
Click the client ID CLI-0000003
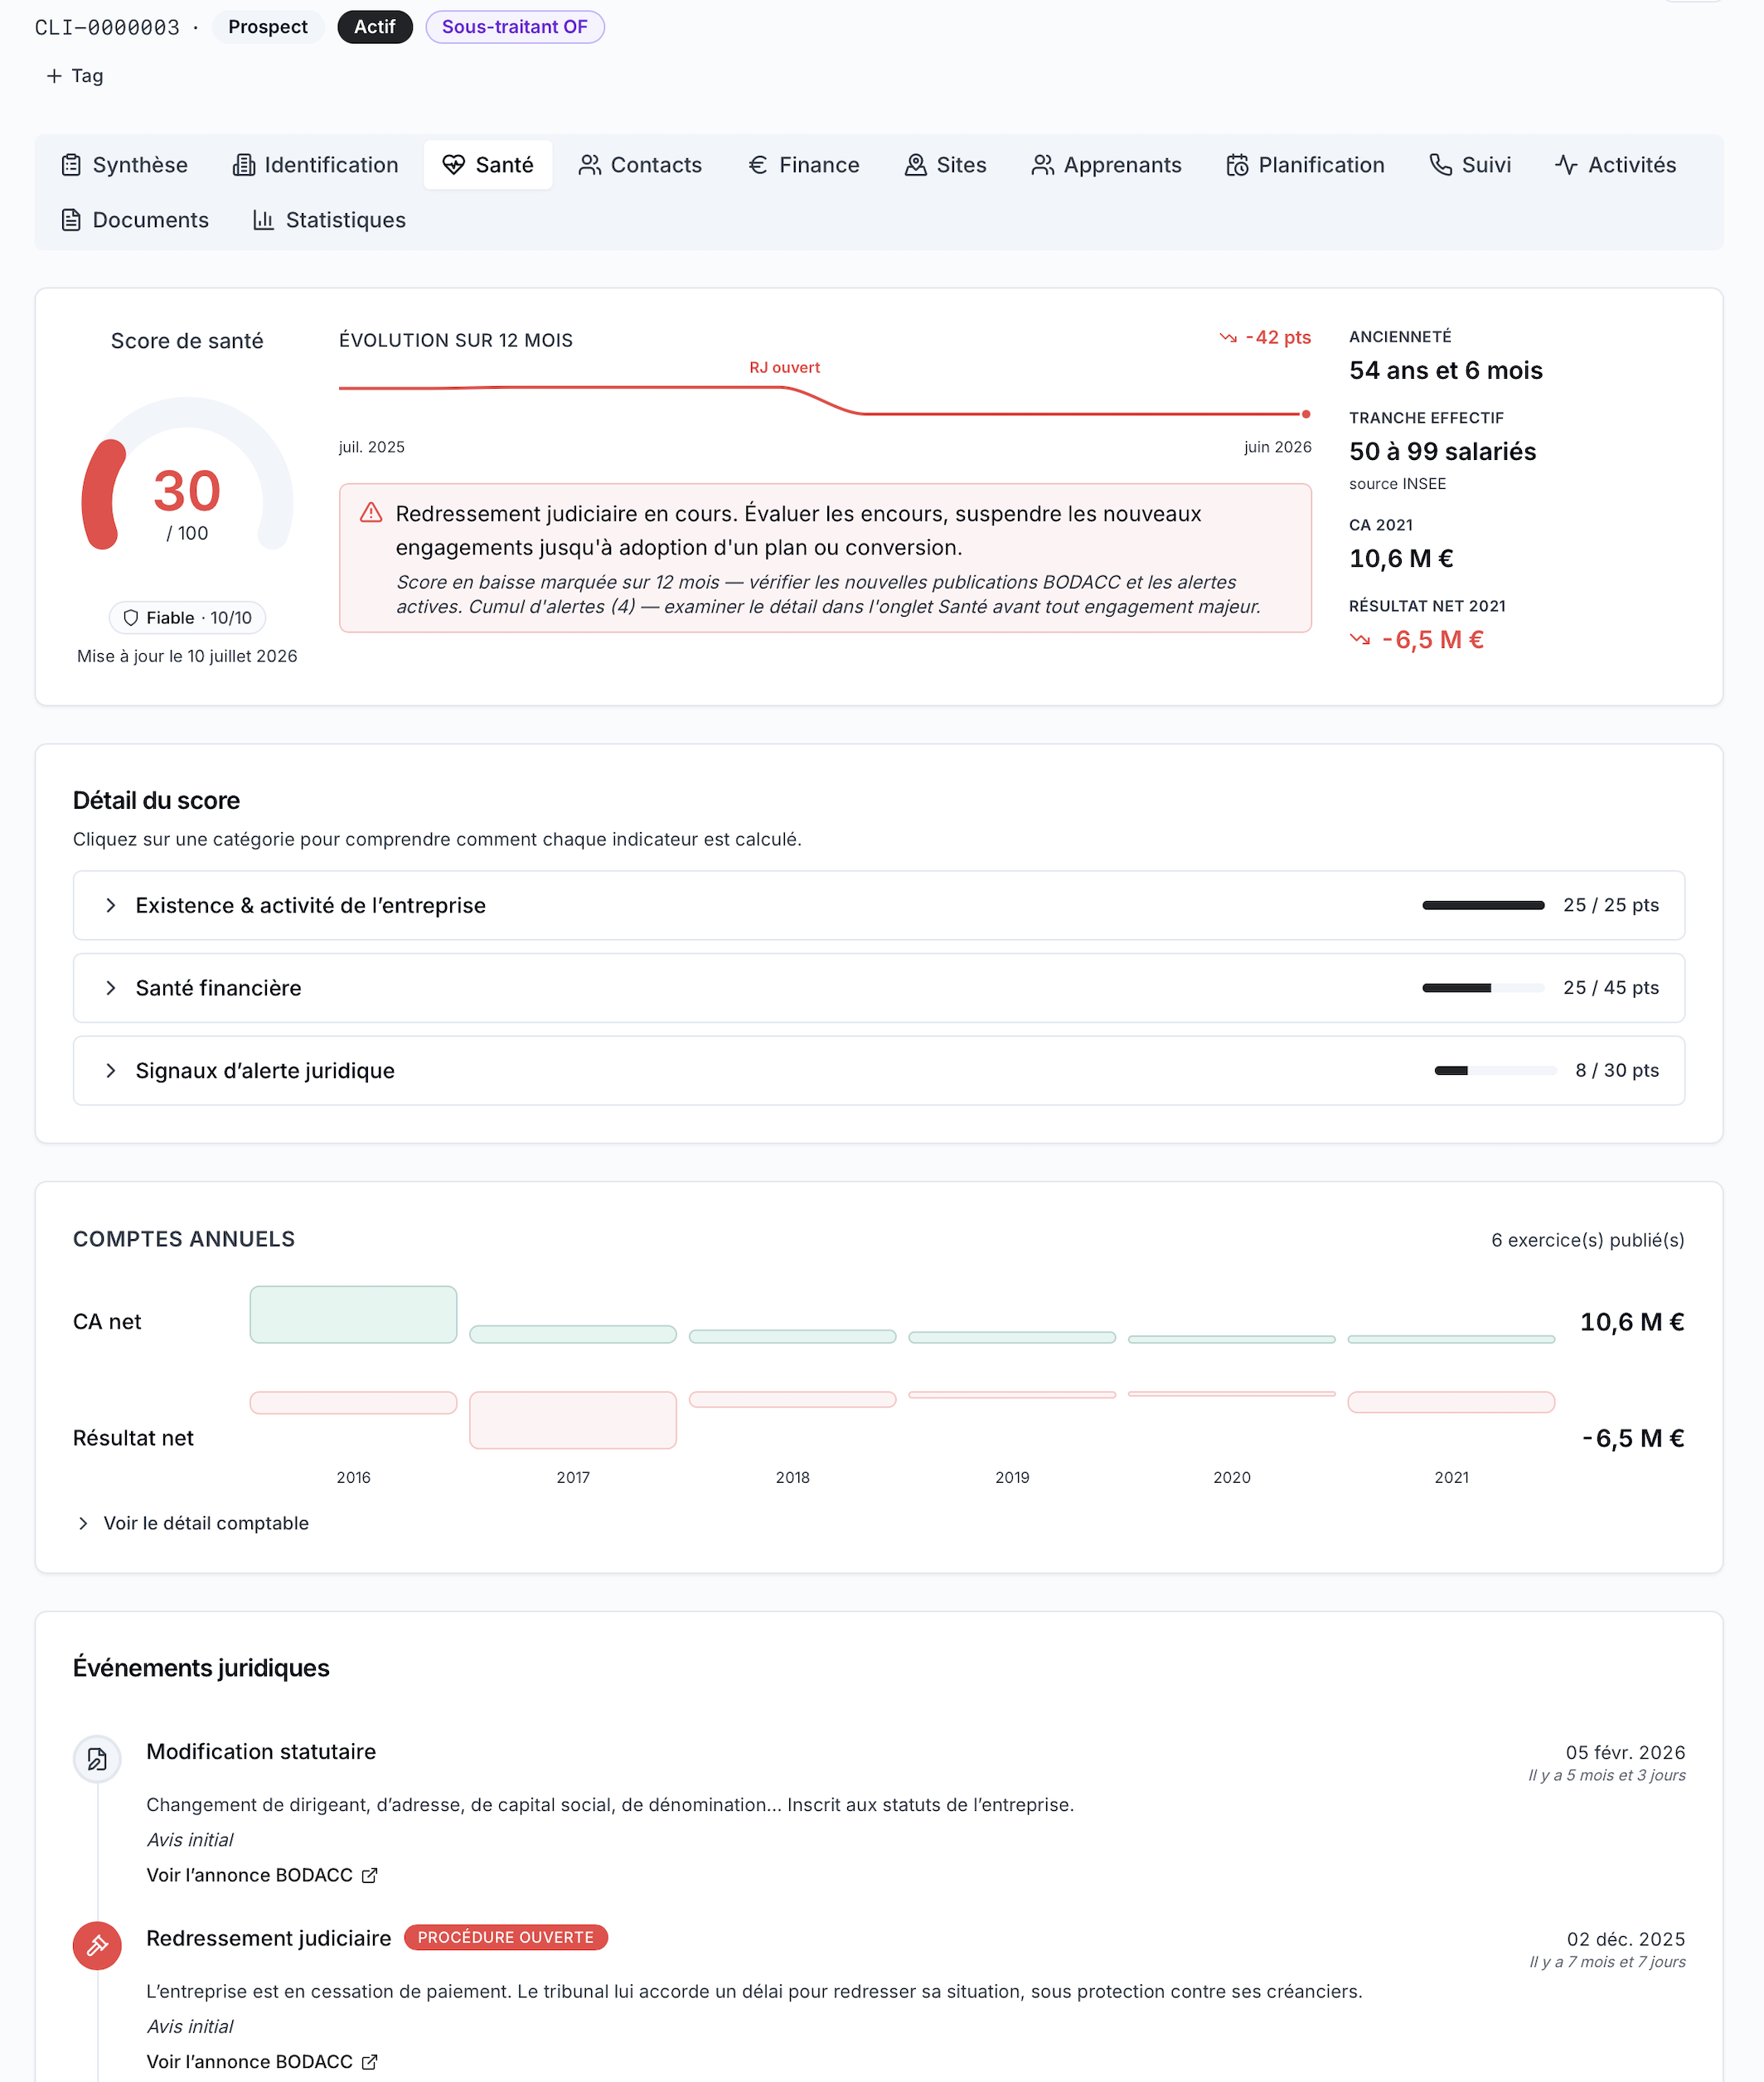click(107, 27)
